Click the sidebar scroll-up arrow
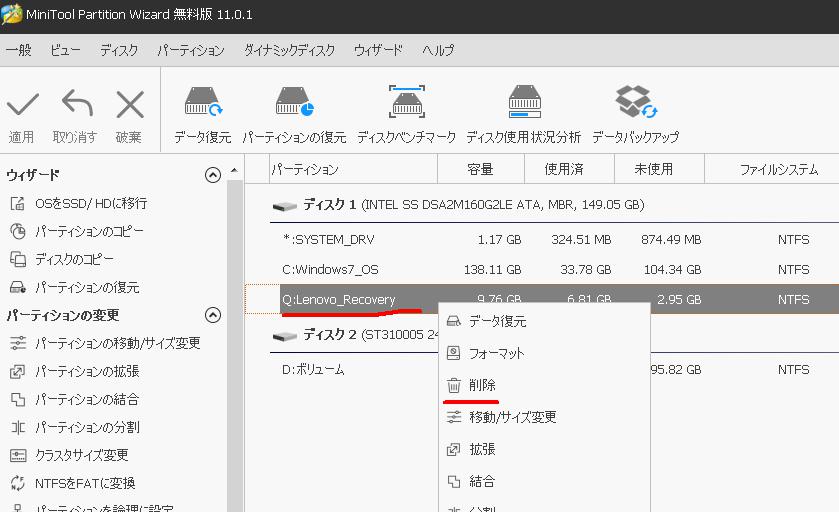This screenshot has height=512, width=839. click(234, 170)
